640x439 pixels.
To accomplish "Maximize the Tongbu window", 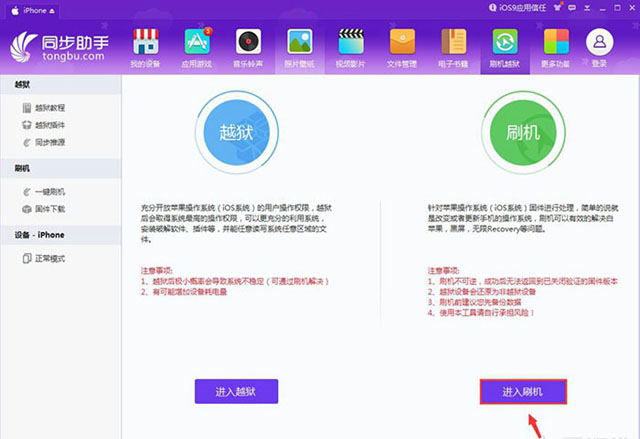I will [617, 8].
